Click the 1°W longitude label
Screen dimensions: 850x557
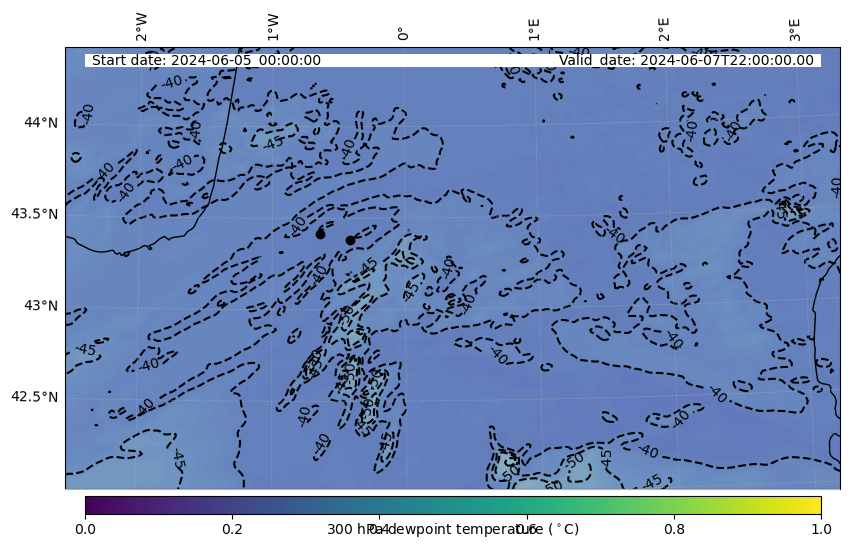pos(273,28)
